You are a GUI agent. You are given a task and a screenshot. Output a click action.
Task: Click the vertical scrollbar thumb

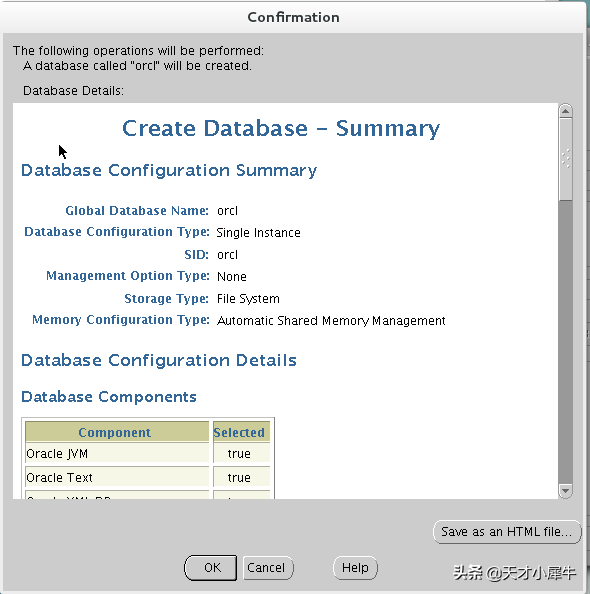(x=565, y=159)
